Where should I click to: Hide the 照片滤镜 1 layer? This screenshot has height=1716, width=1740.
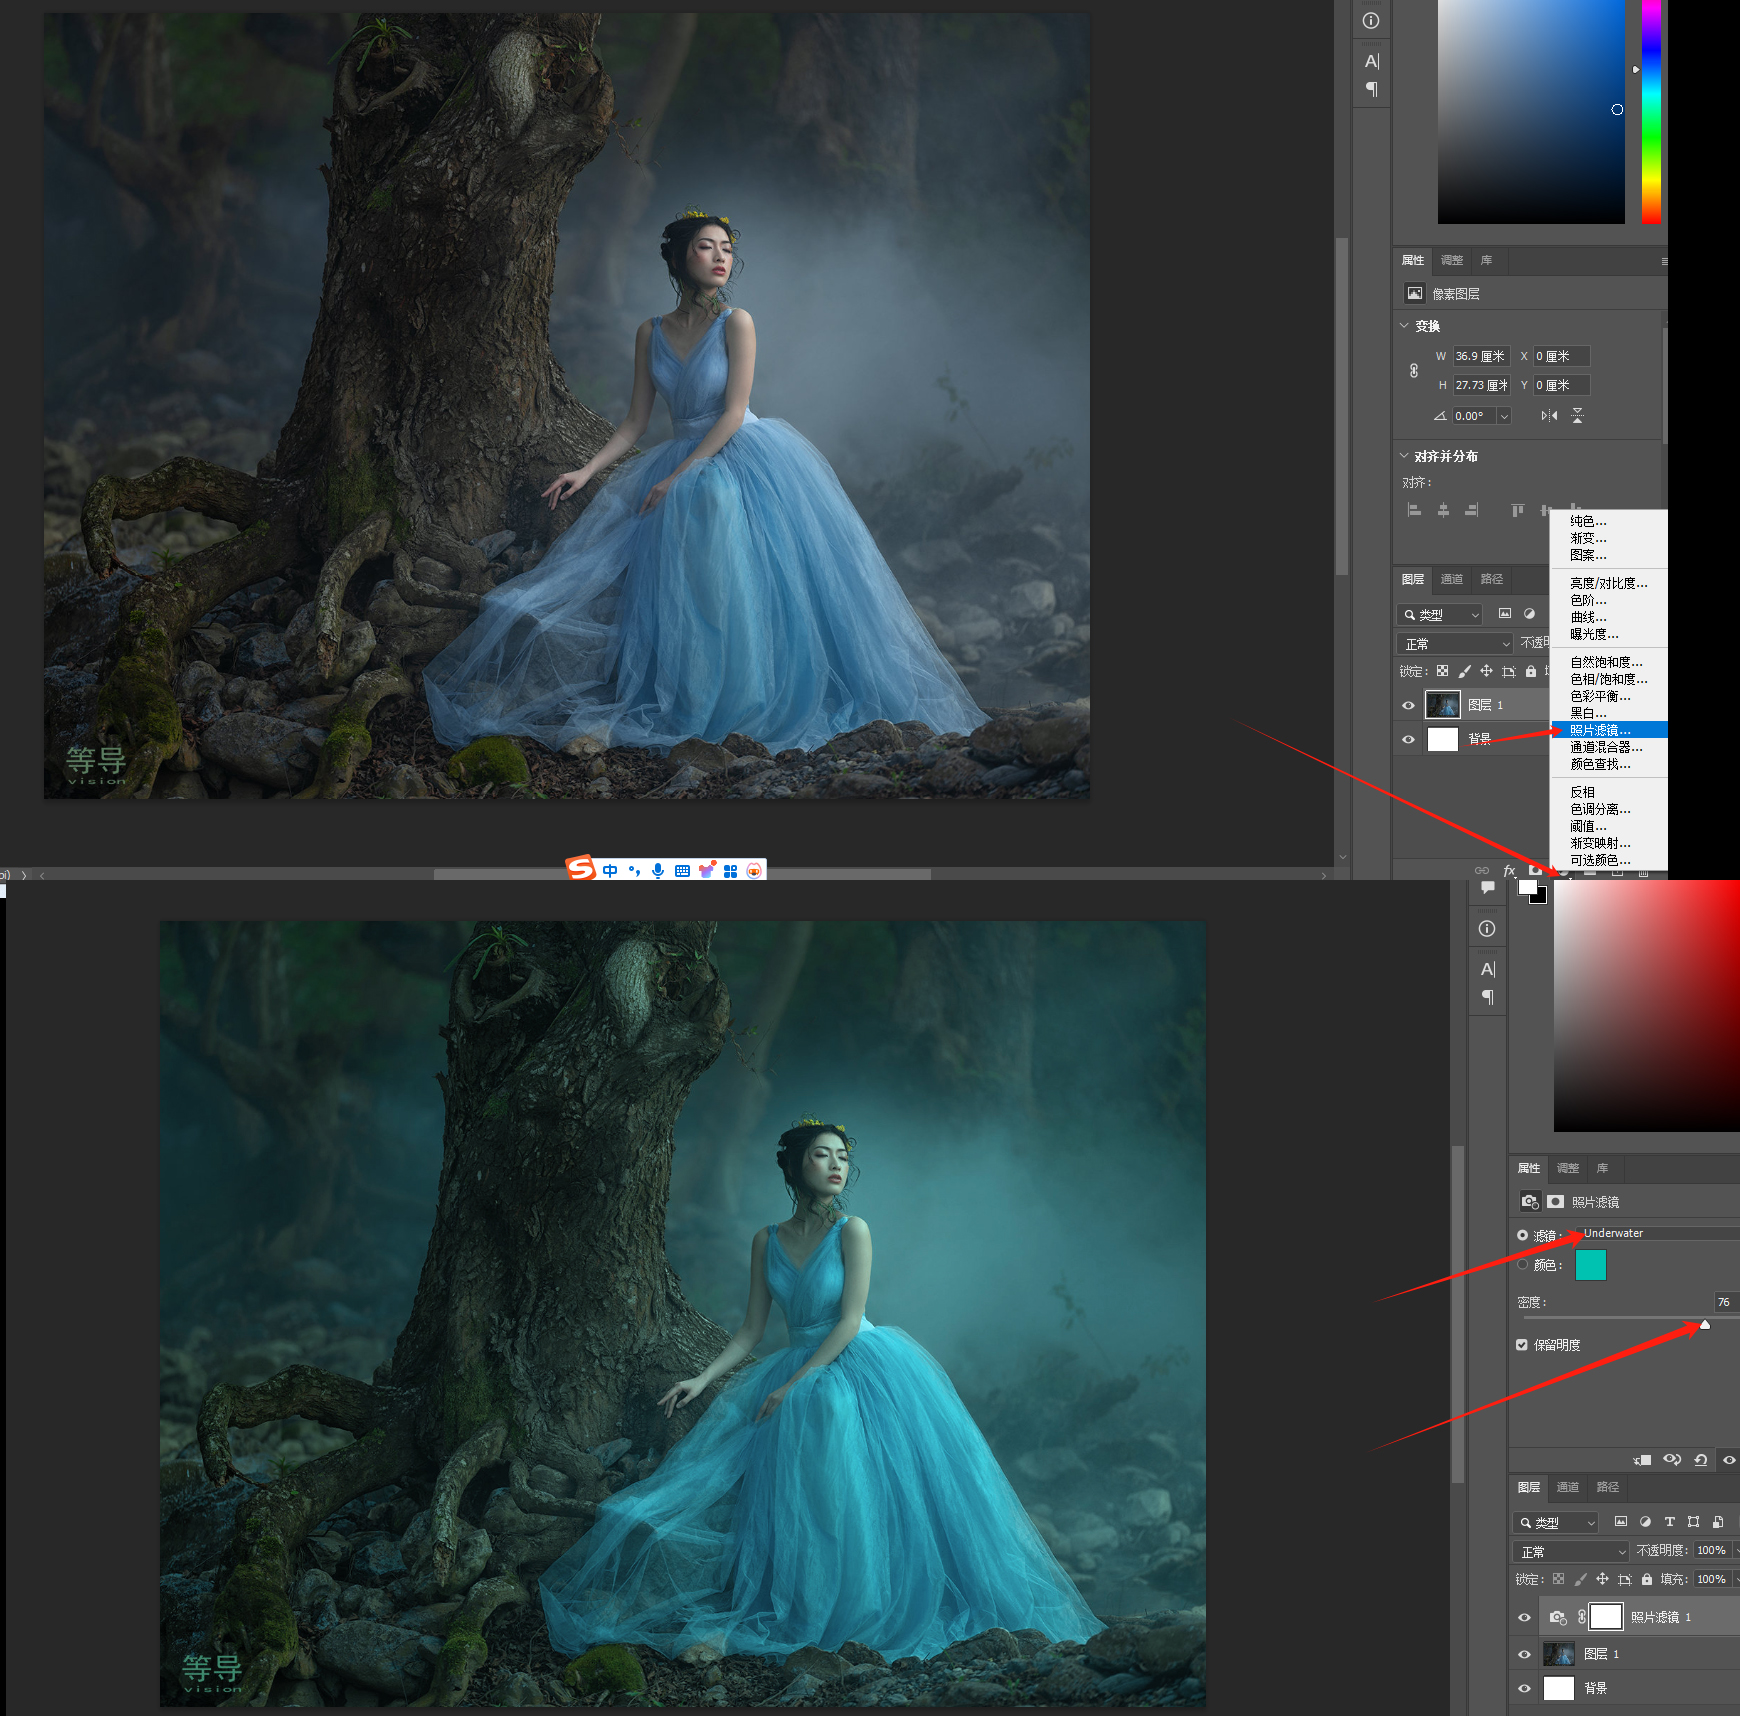pos(1524,1617)
